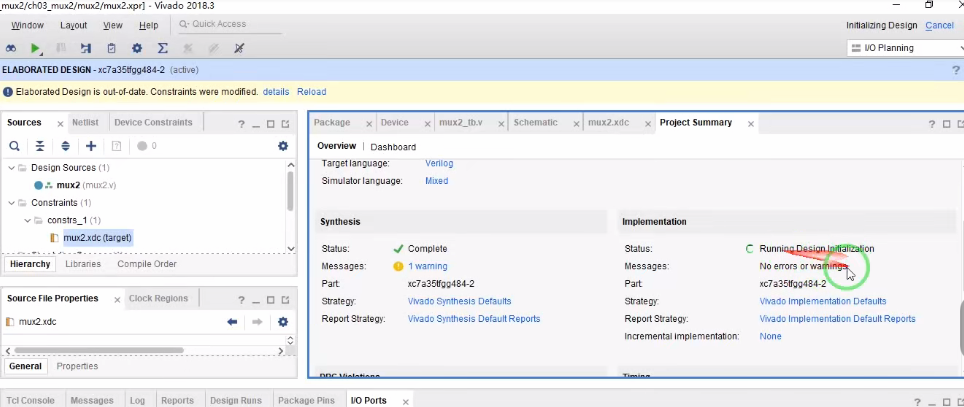Switch to the Netlist tab

(85, 122)
